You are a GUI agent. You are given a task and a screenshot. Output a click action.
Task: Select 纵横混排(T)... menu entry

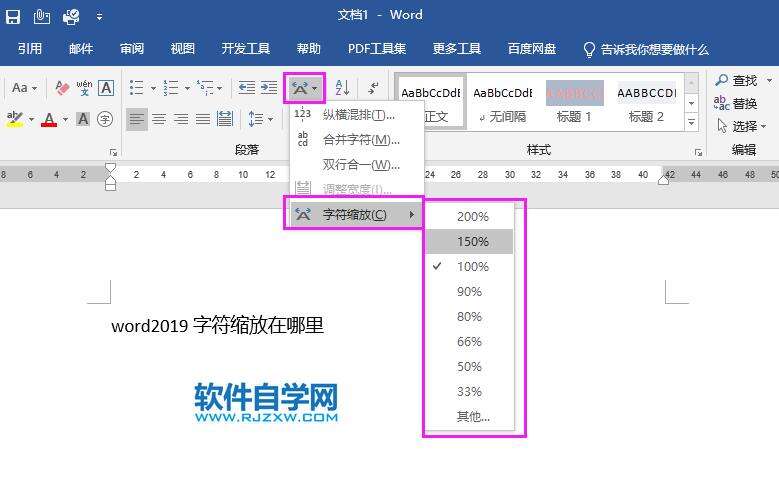(357, 115)
